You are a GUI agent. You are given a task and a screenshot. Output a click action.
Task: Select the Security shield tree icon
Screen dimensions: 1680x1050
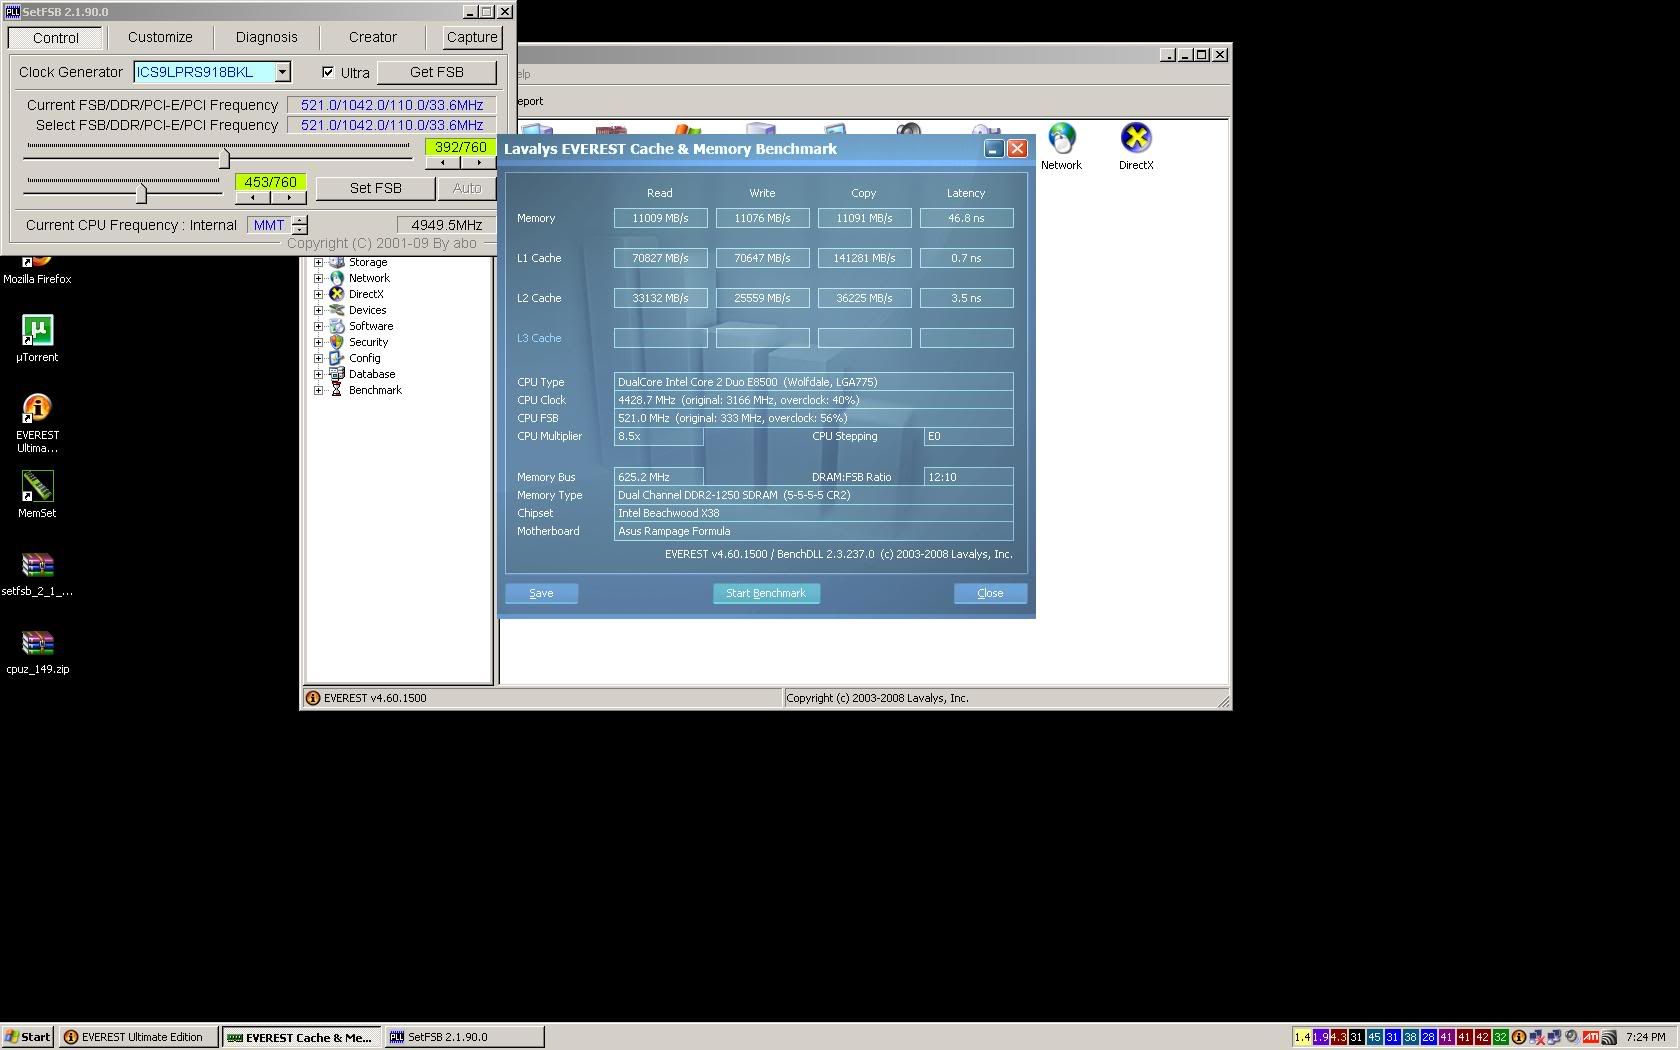[337, 342]
